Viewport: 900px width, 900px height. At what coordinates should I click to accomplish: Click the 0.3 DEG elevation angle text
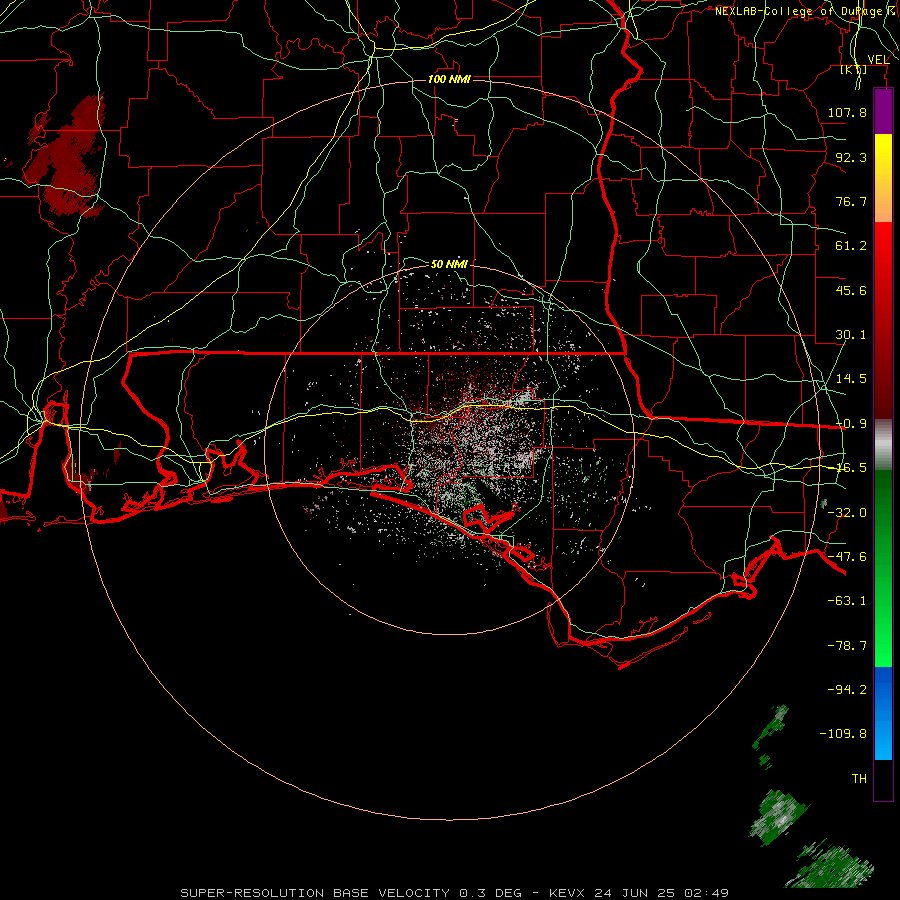click(x=490, y=893)
